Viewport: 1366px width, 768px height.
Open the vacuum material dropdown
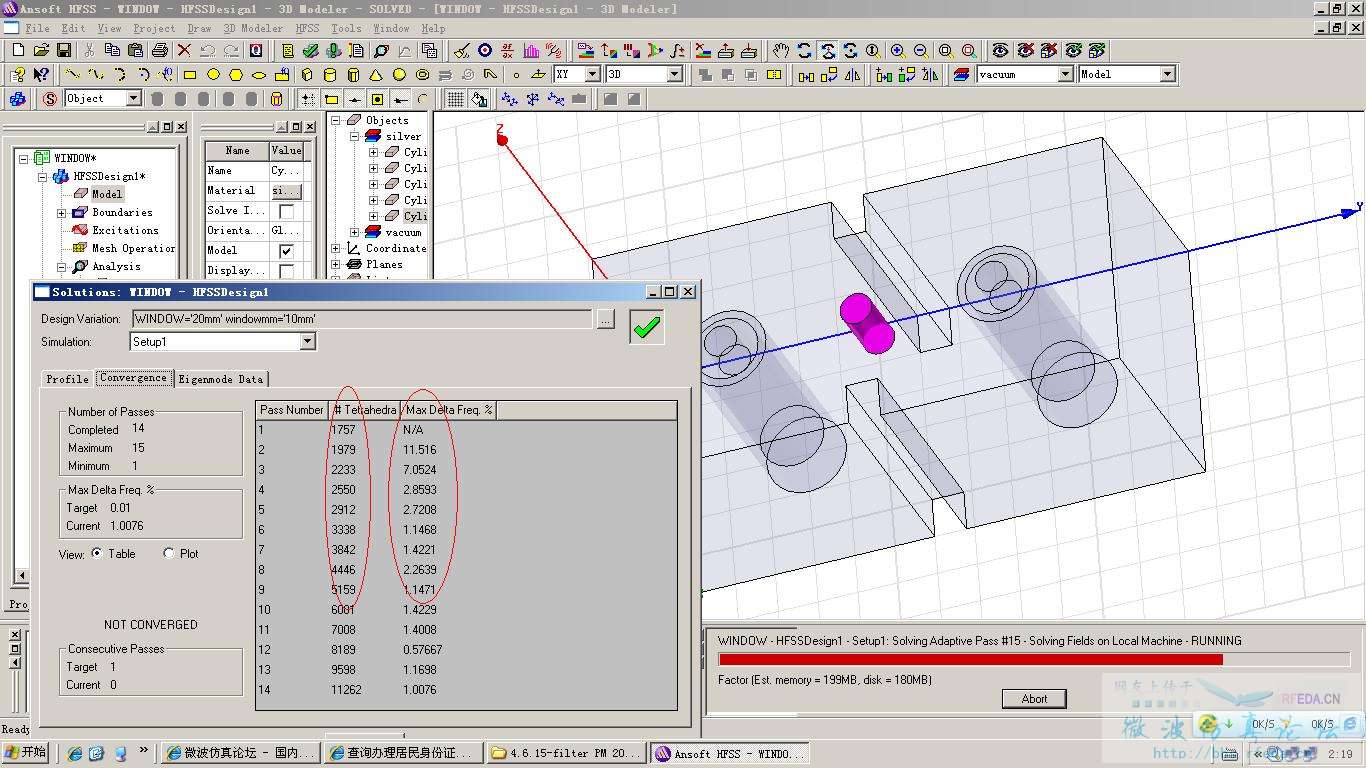[1065, 74]
